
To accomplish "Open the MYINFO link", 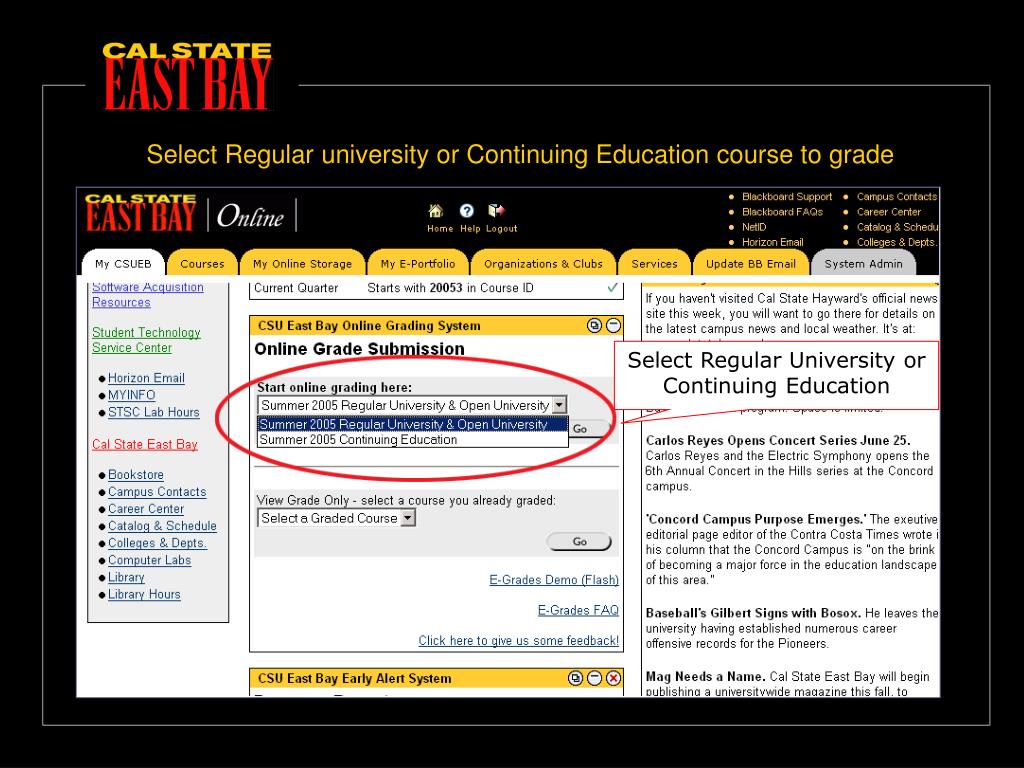I will (x=131, y=395).
